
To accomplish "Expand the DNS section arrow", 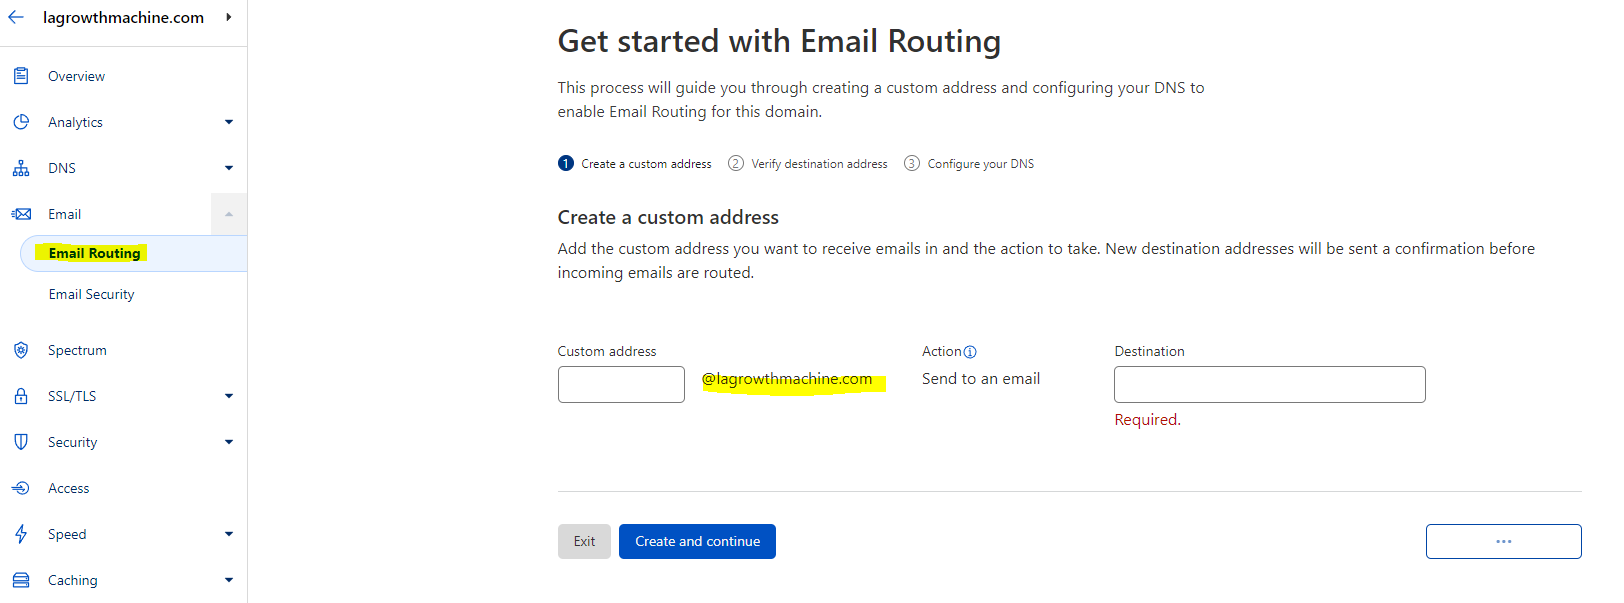I will pyautogui.click(x=229, y=168).
